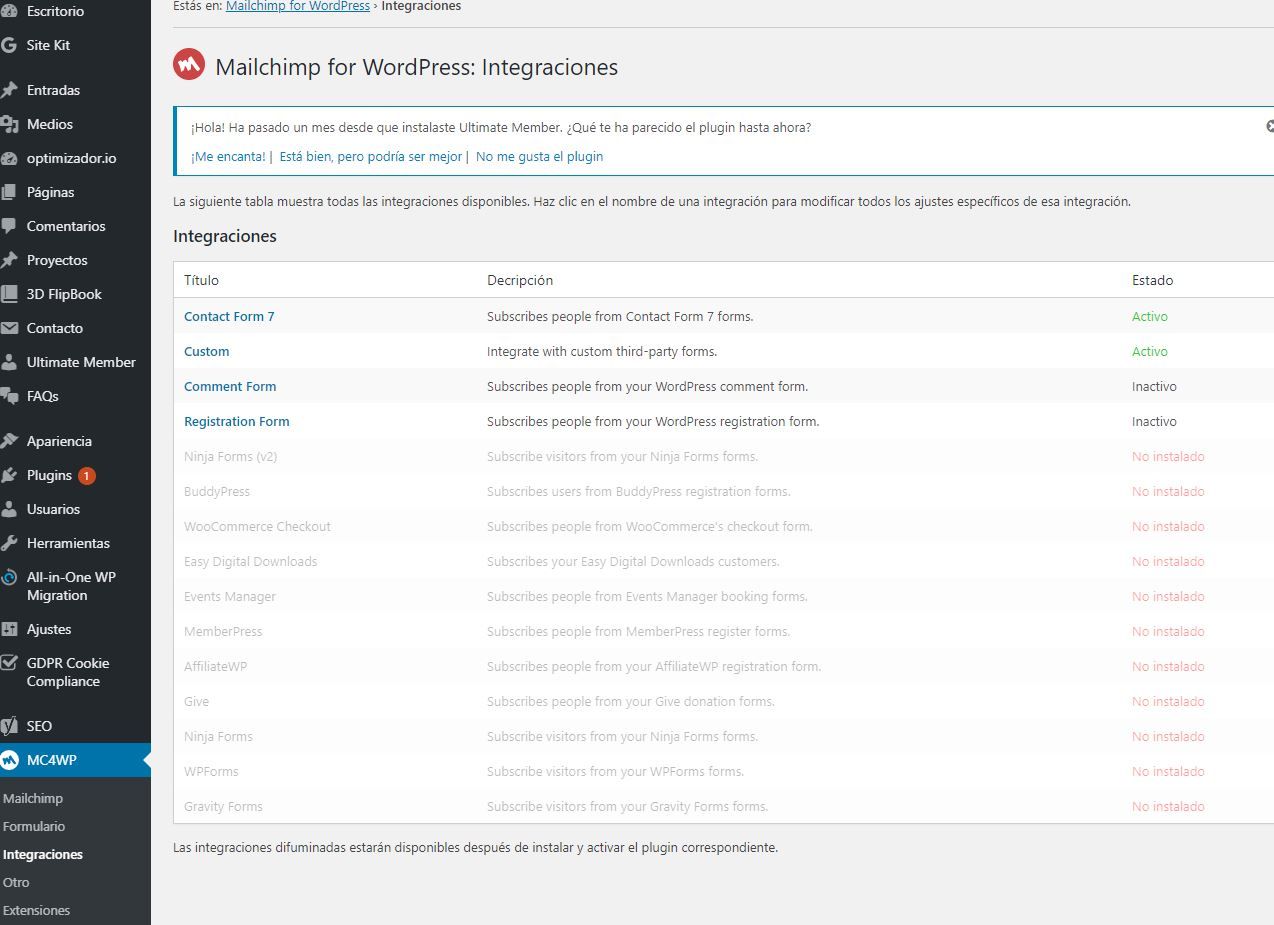
Task: Click the MC4WP Mailchimp sidebar icon
Action: 9,760
